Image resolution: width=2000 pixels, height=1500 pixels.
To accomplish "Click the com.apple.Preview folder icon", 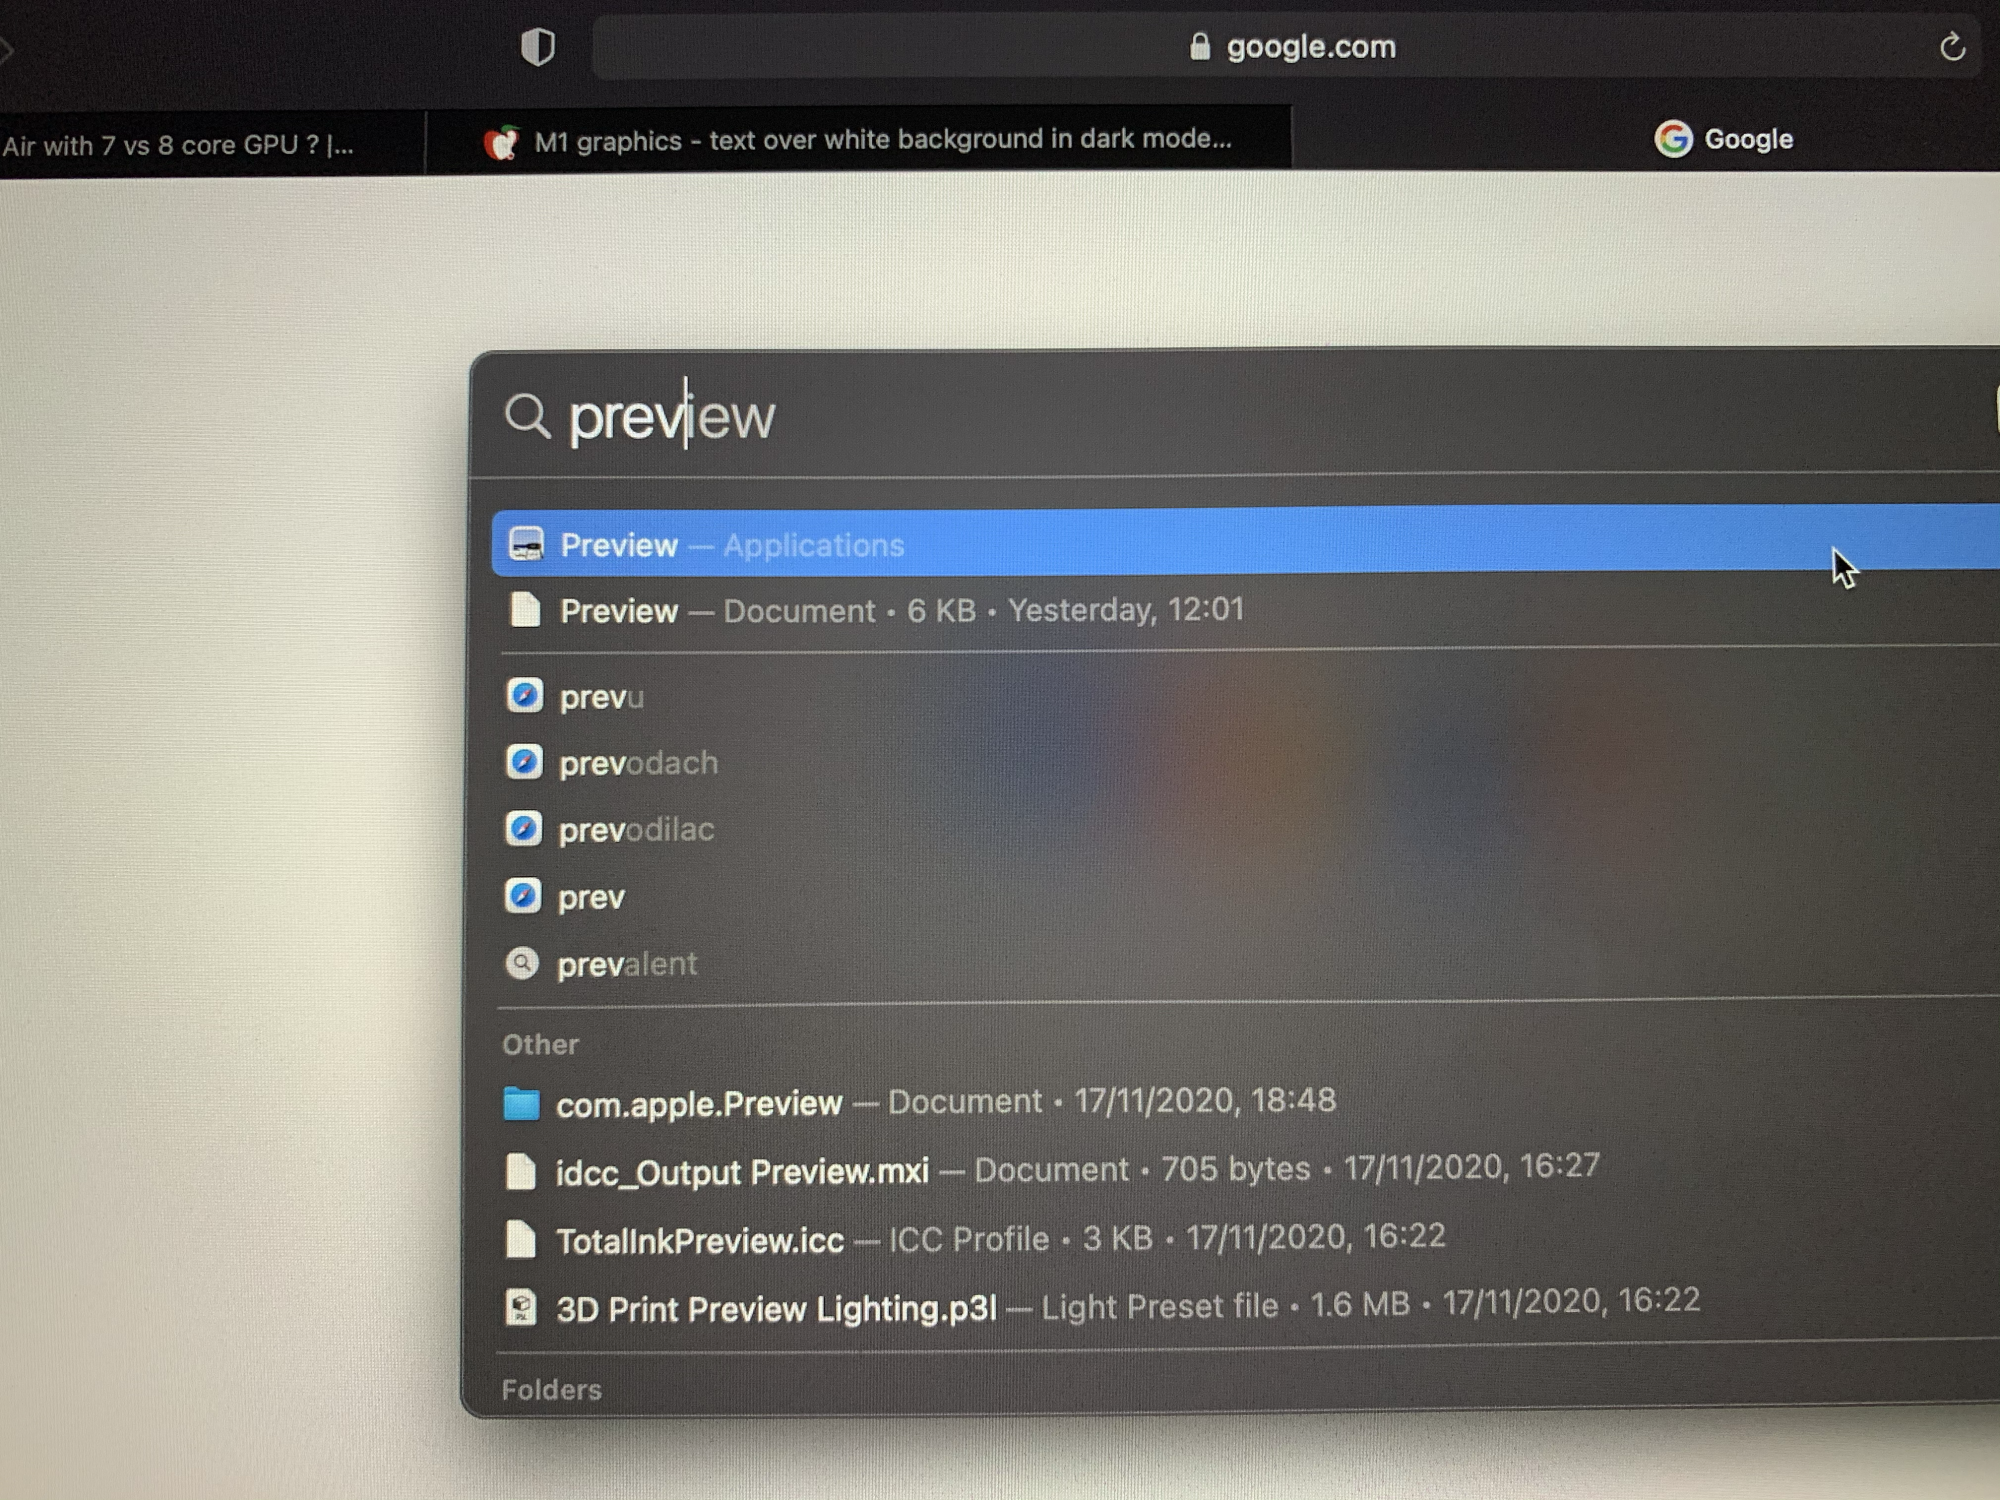I will pos(521,1104).
